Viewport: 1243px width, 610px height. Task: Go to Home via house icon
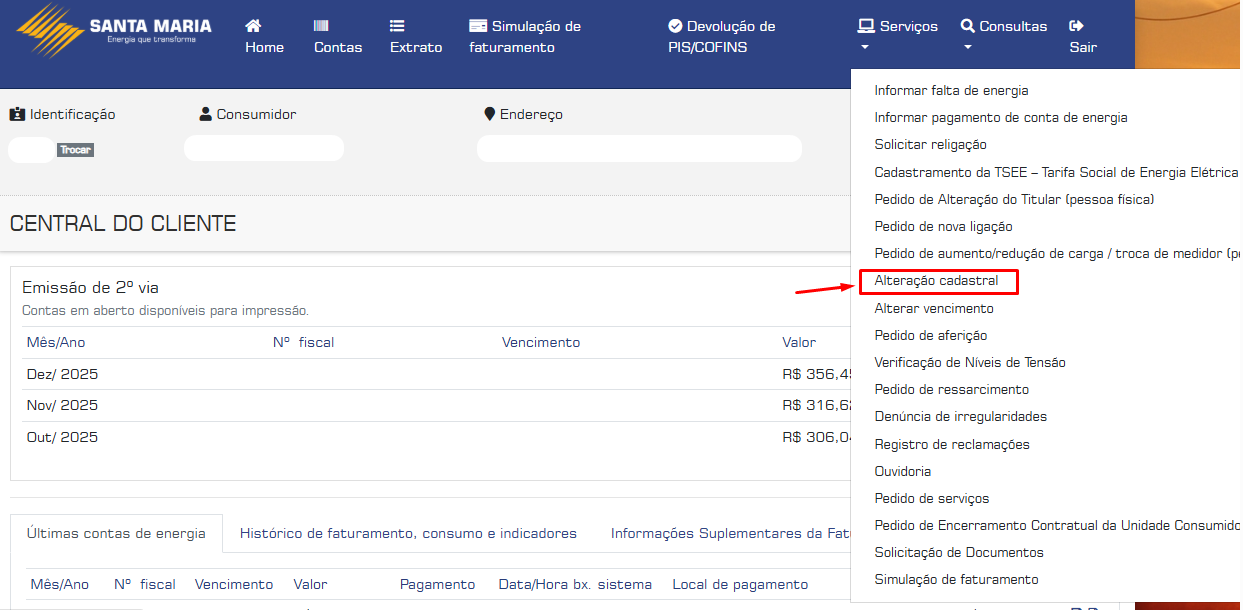tap(254, 26)
